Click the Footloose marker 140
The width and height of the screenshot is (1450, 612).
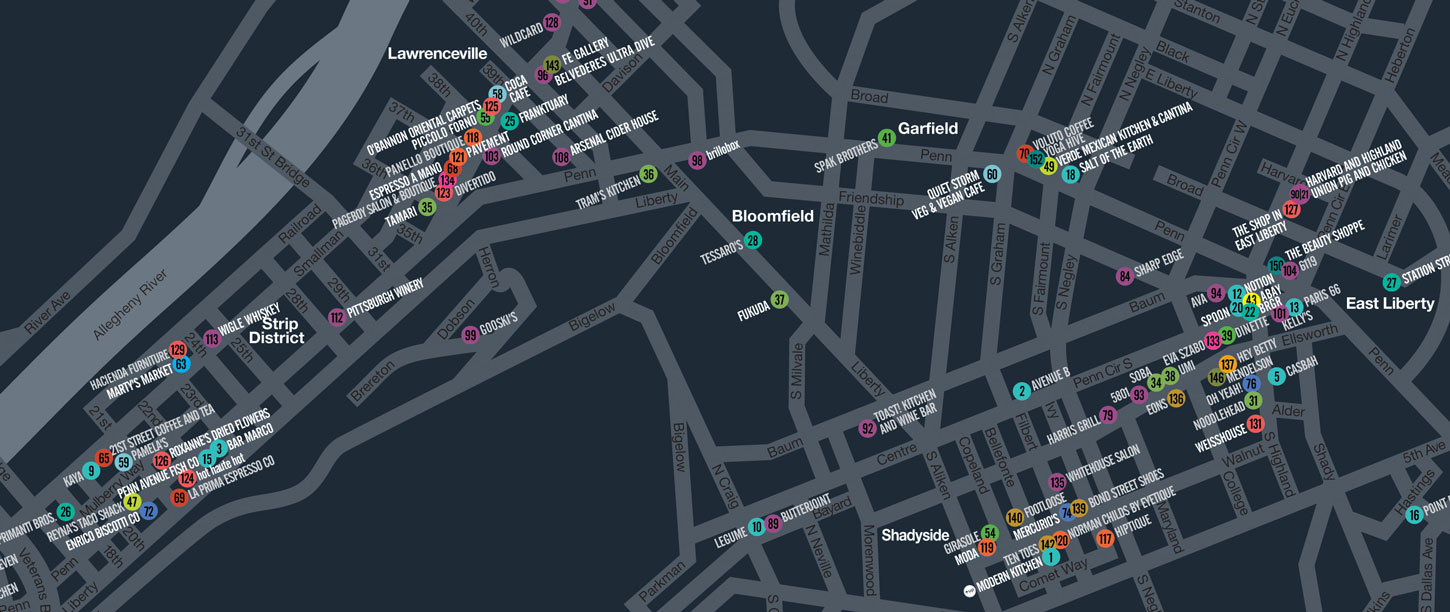point(1015,517)
